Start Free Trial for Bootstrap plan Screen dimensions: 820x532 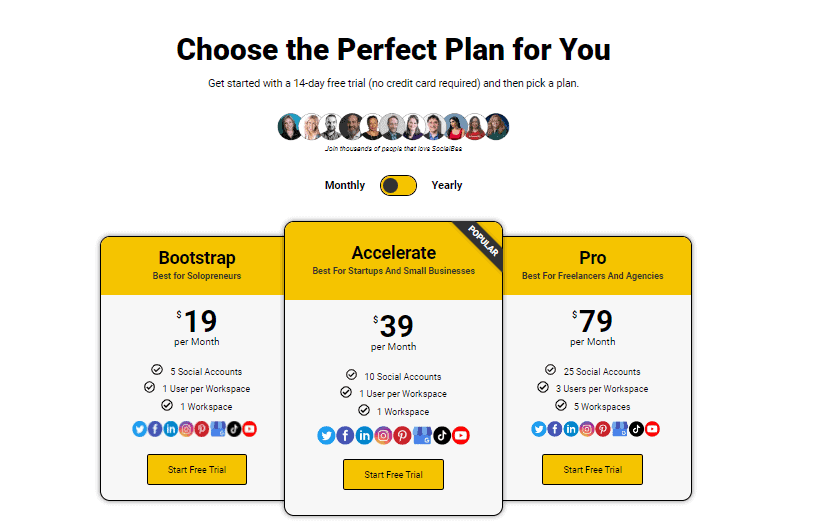coord(197,470)
